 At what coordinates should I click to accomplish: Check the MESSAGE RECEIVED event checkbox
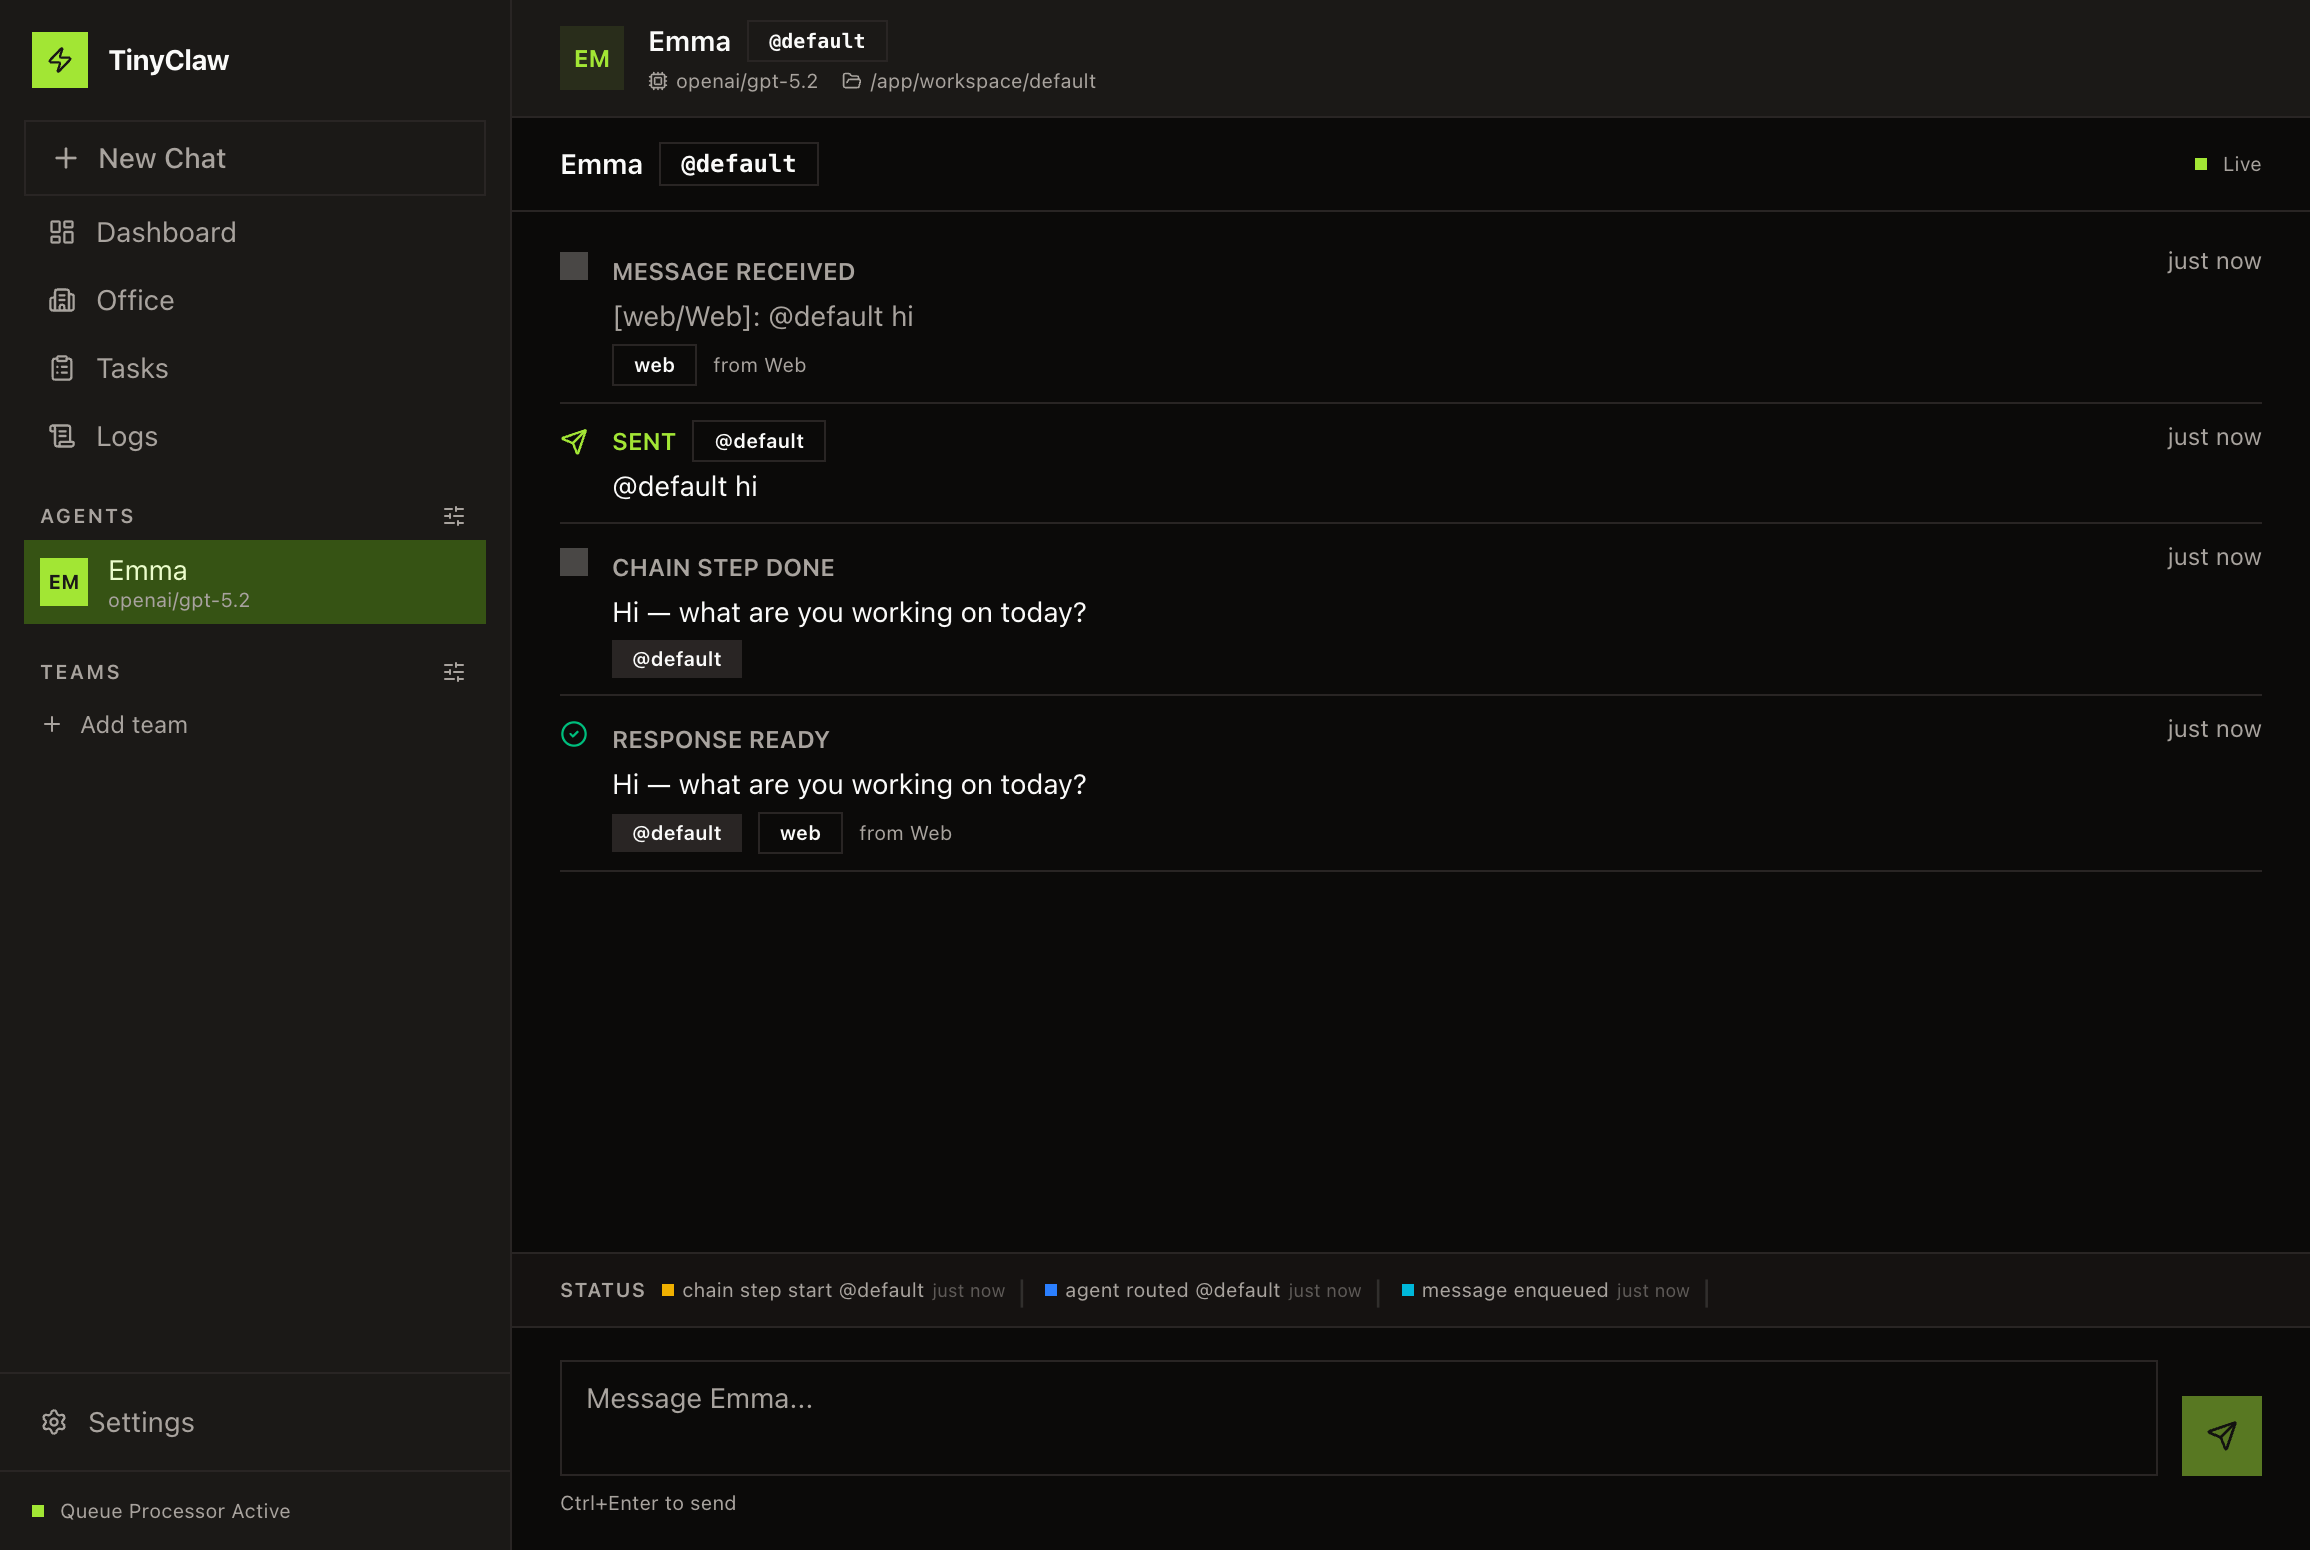pyautogui.click(x=574, y=267)
